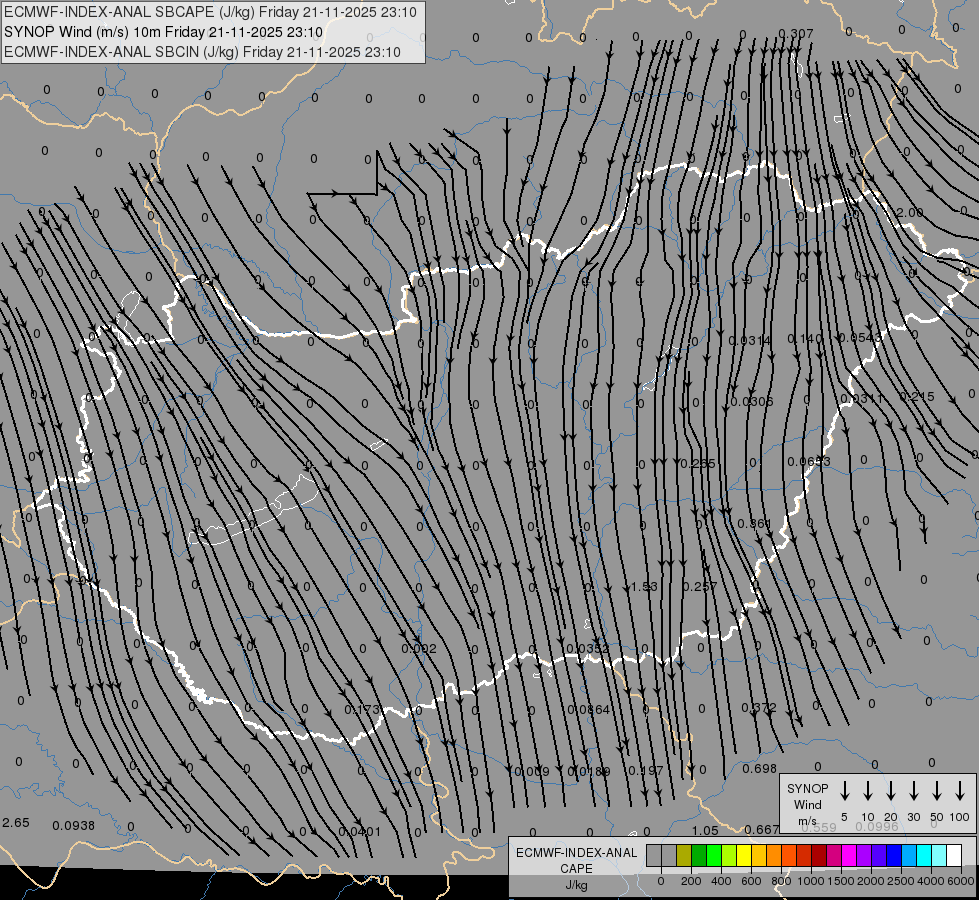Pick the dark green CAPE legend swatch
Image resolution: width=979 pixels, height=900 pixels.
point(699,855)
